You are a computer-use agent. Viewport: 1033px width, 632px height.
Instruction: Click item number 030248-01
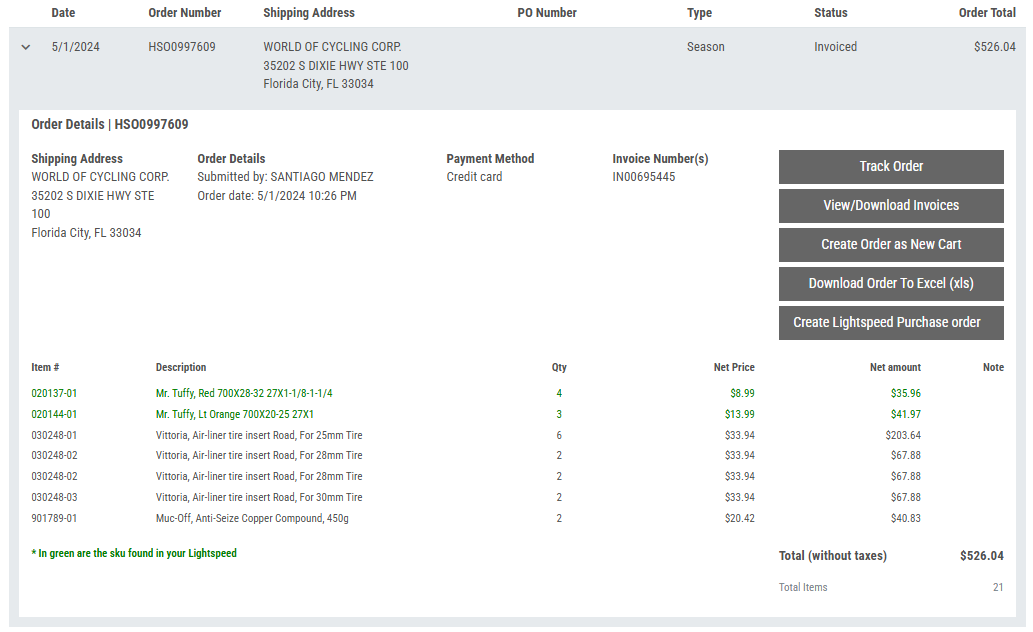point(54,435)
